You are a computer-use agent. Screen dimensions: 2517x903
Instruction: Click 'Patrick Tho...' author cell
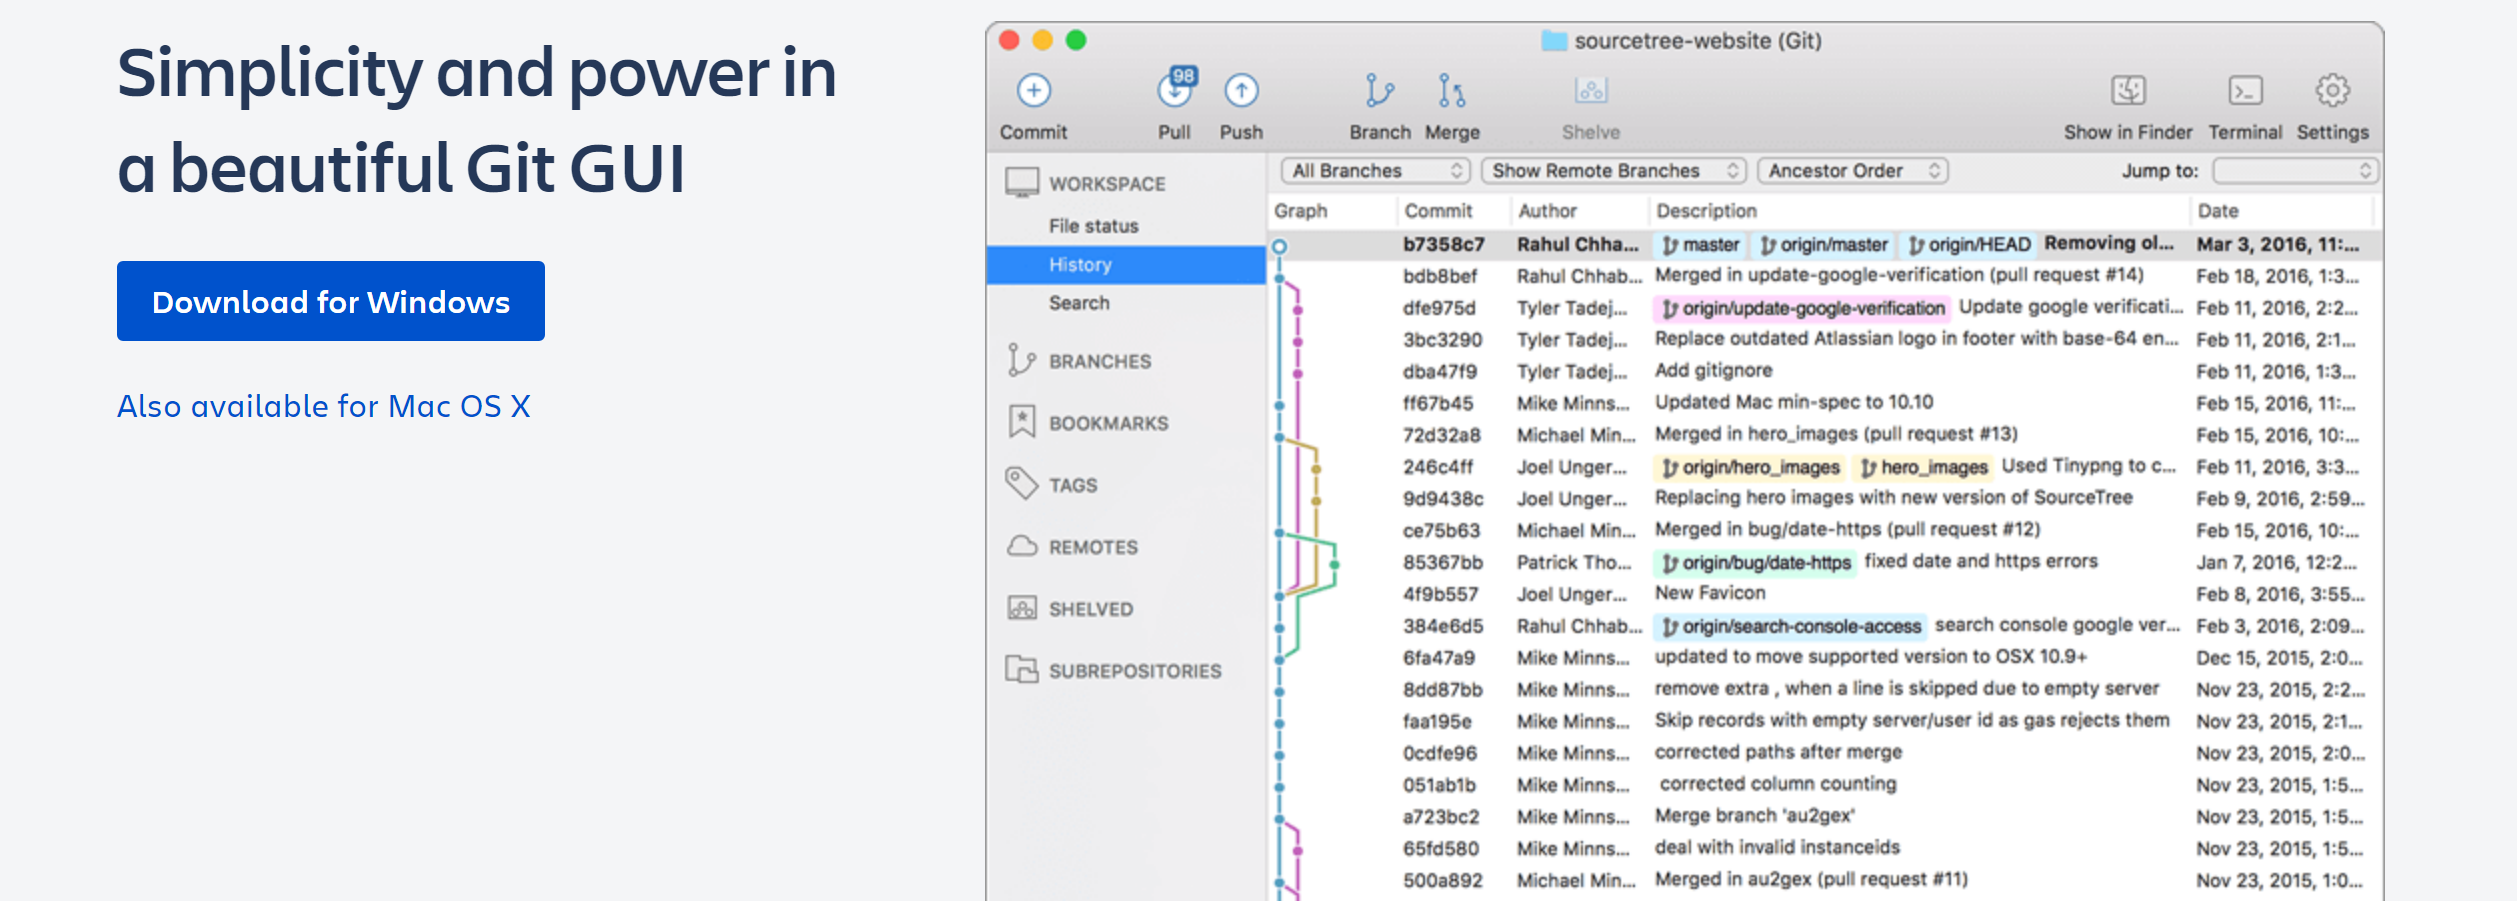(1573, 563)
